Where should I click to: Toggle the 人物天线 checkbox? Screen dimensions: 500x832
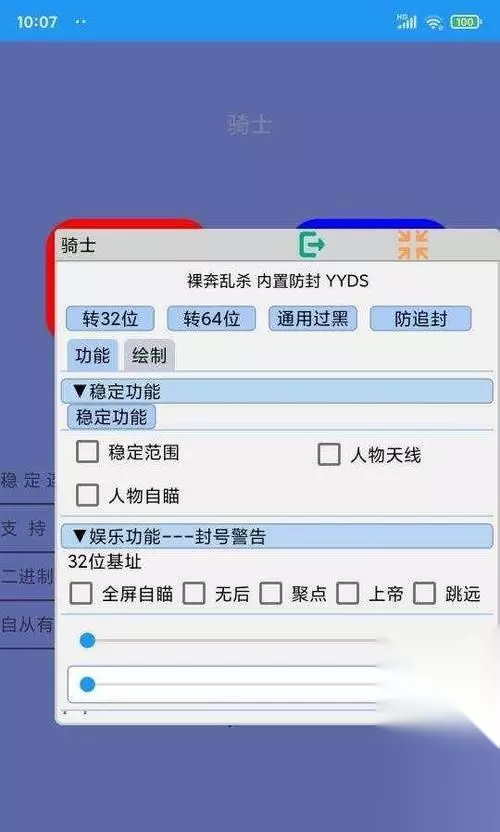(x=329, y=454)
